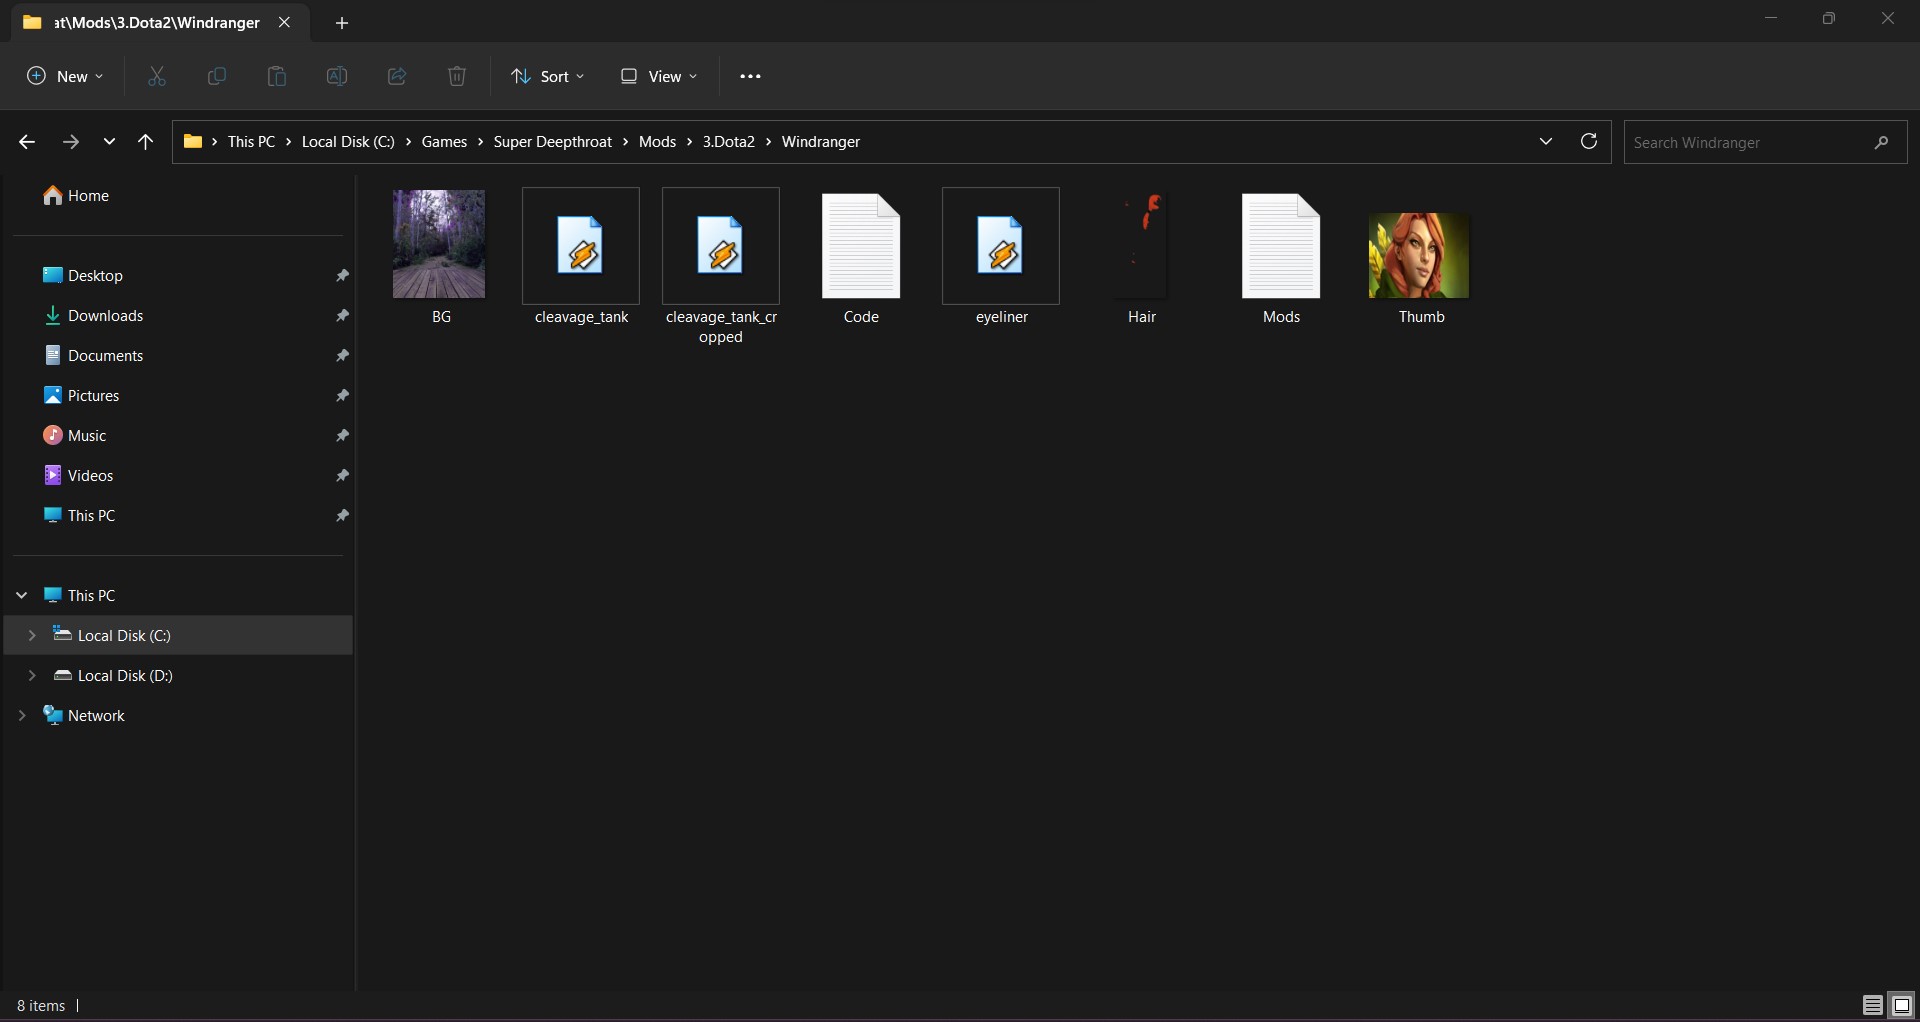Image resolution: width=1920 pixels, height=1022 pixels.
Task: Click the Delete trash can icon
Action: coord(457,76)
